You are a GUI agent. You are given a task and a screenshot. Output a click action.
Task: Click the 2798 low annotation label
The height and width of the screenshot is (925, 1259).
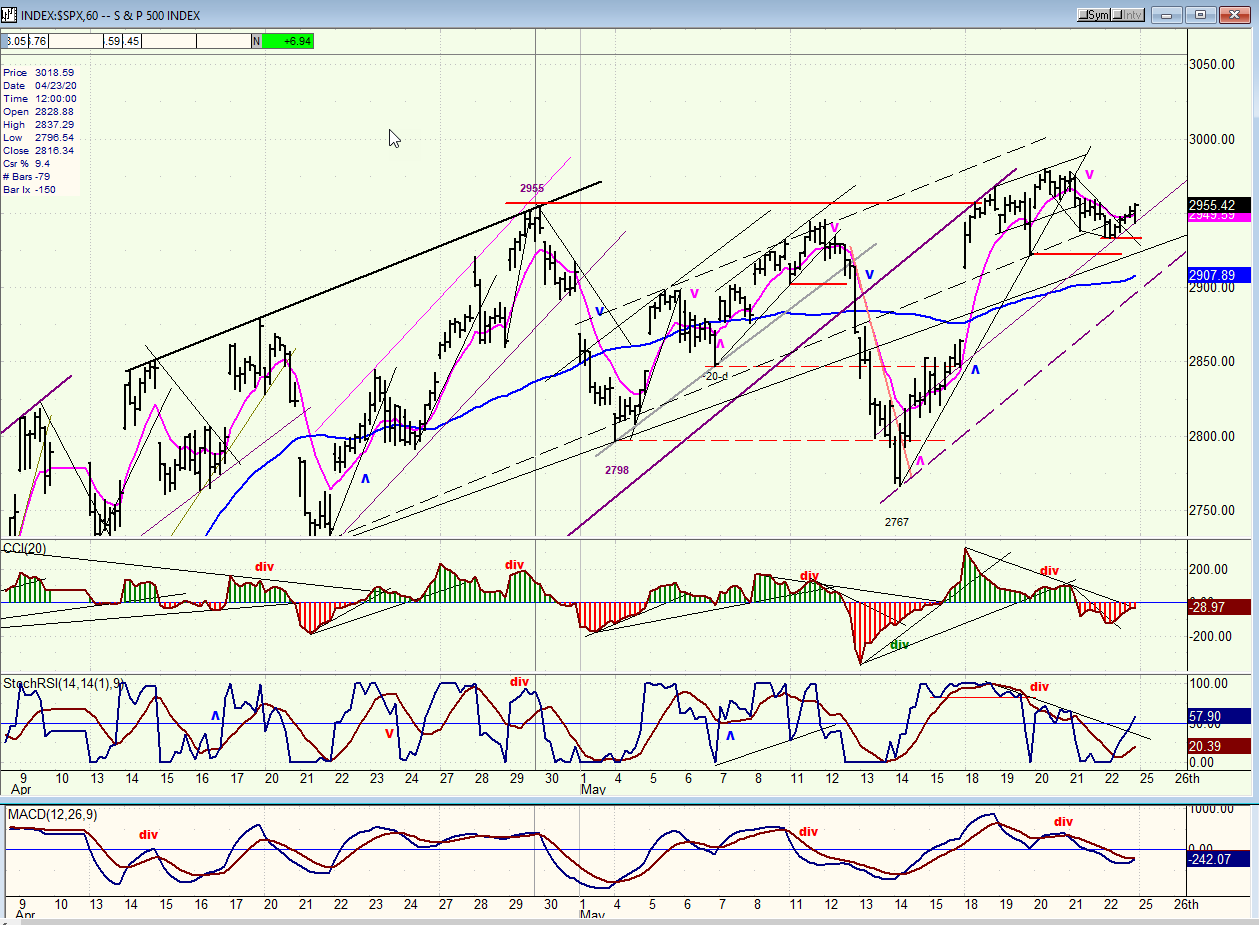pos(617,469)
